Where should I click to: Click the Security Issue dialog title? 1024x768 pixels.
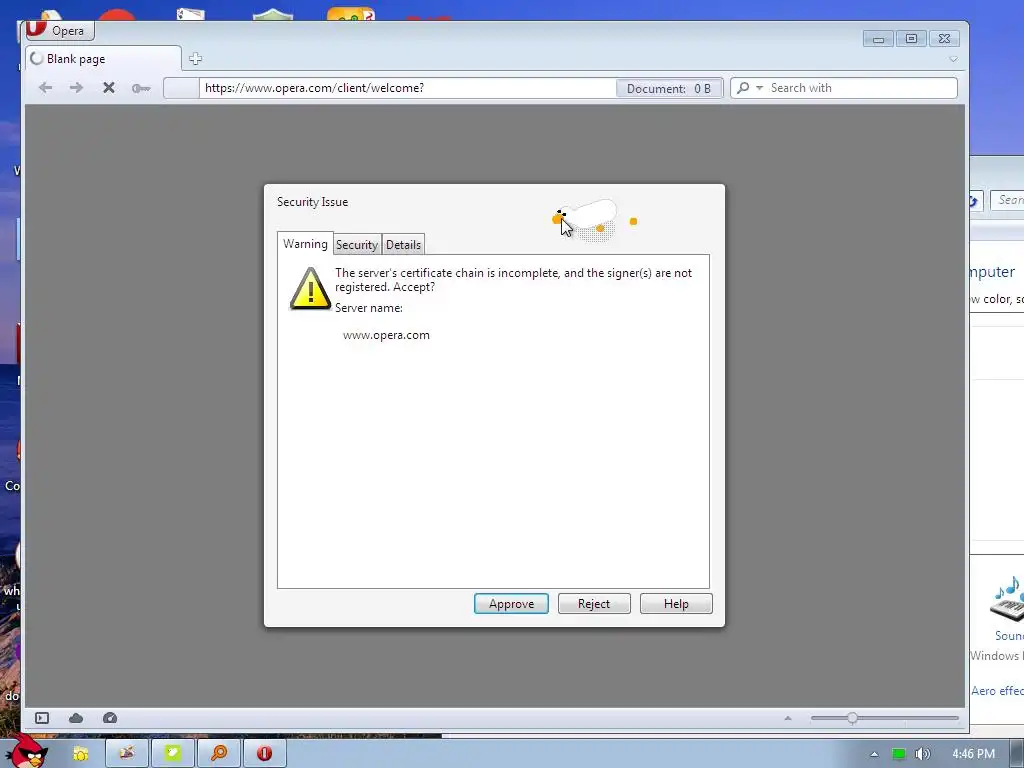tap(312, 202)
